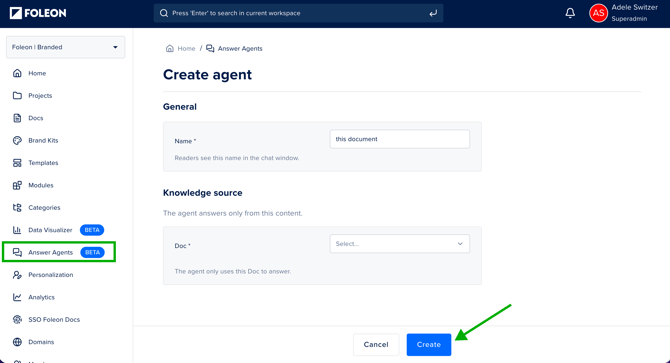Image resolution: width=670 pixels, height=363 pixels.
Task: Click the Answer Agents chat icon in sidebar
Action: point(17,252)
